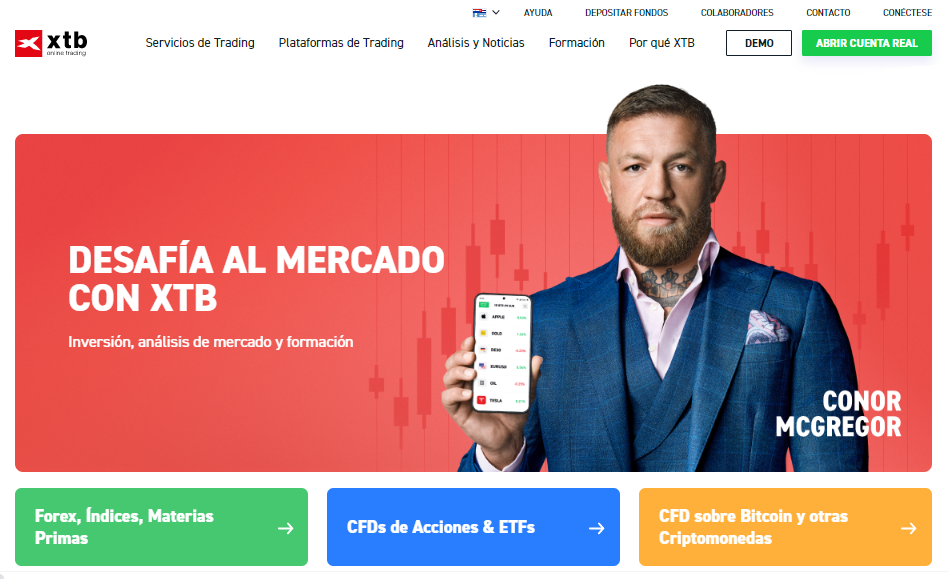The height and width of the screenshot is (579, 949).
Task: Click the language flag icon
Action: [479, 13]
